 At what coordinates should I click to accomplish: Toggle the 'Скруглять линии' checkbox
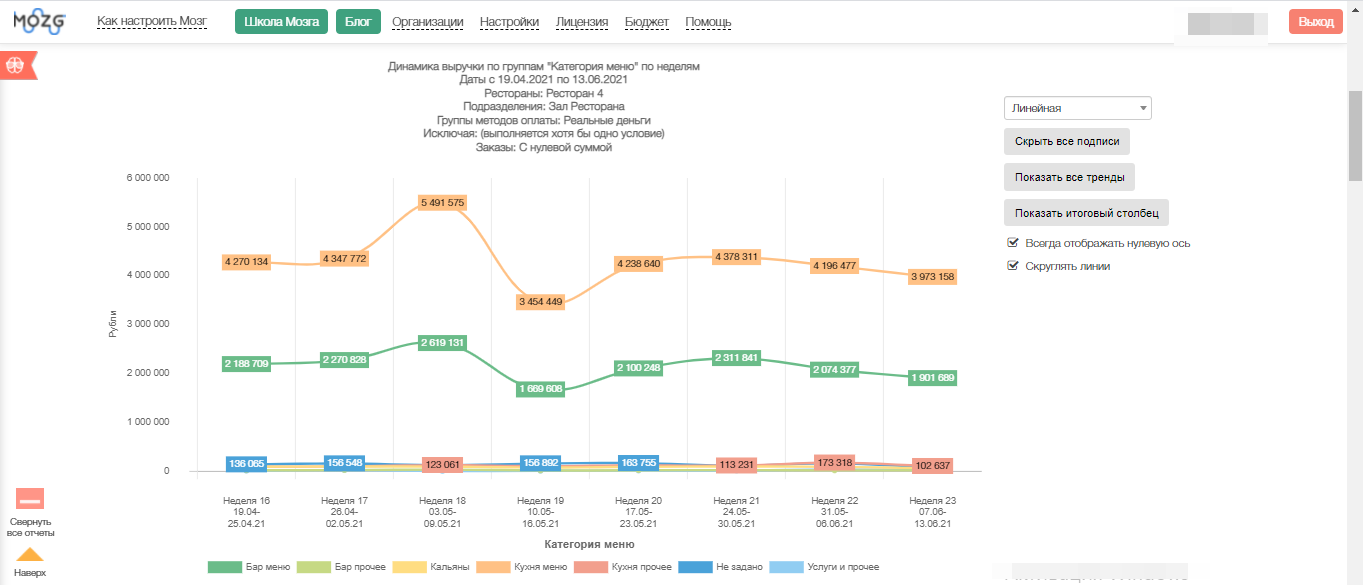tap(1013, 266)
